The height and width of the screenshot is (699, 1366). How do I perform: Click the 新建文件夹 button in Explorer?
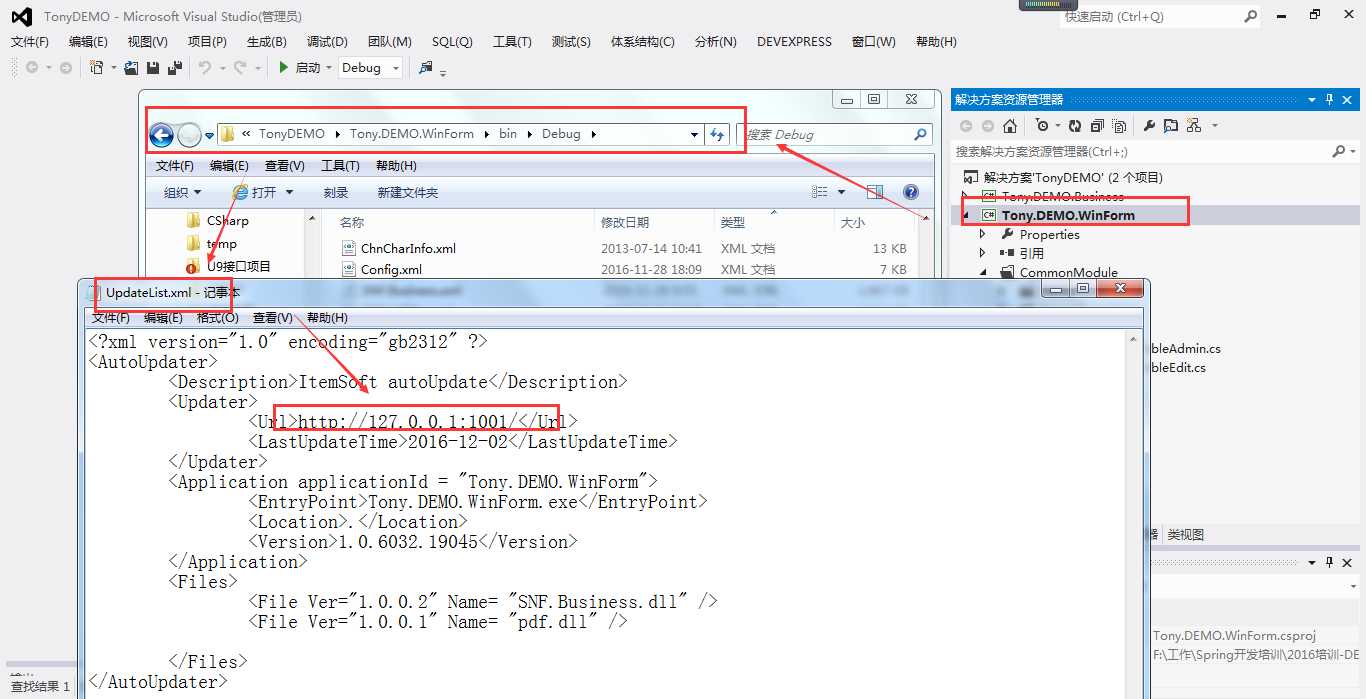click(x=407, y=192)
